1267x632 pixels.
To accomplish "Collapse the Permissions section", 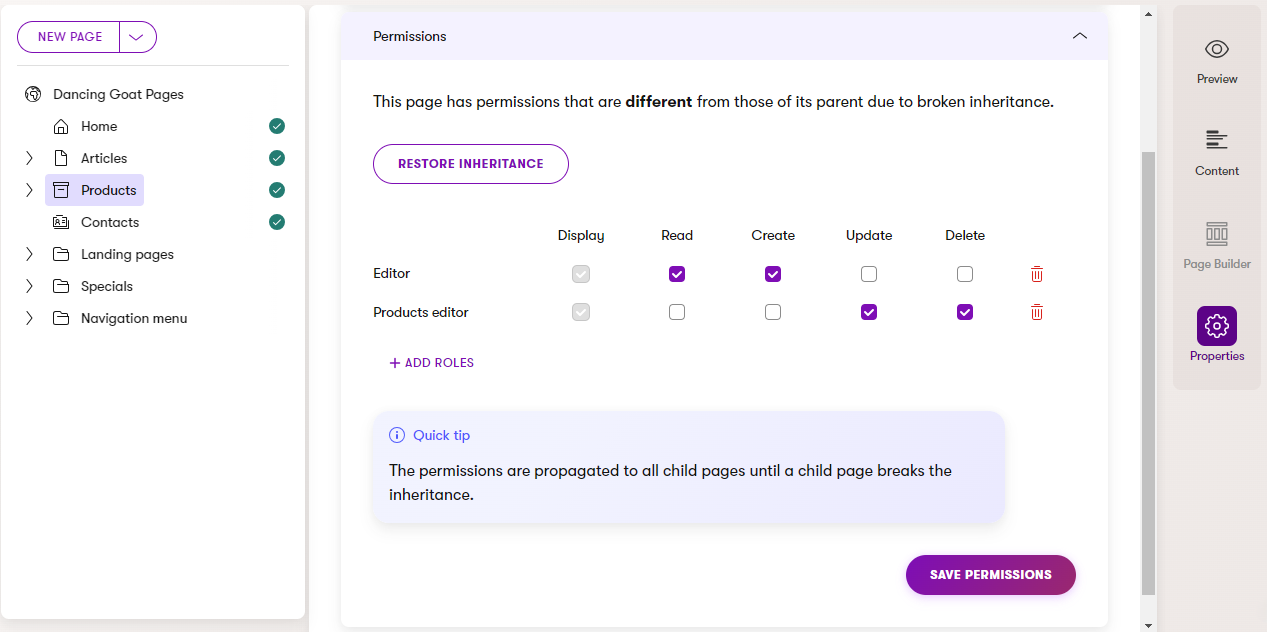I will click(x=1079, y=36).
